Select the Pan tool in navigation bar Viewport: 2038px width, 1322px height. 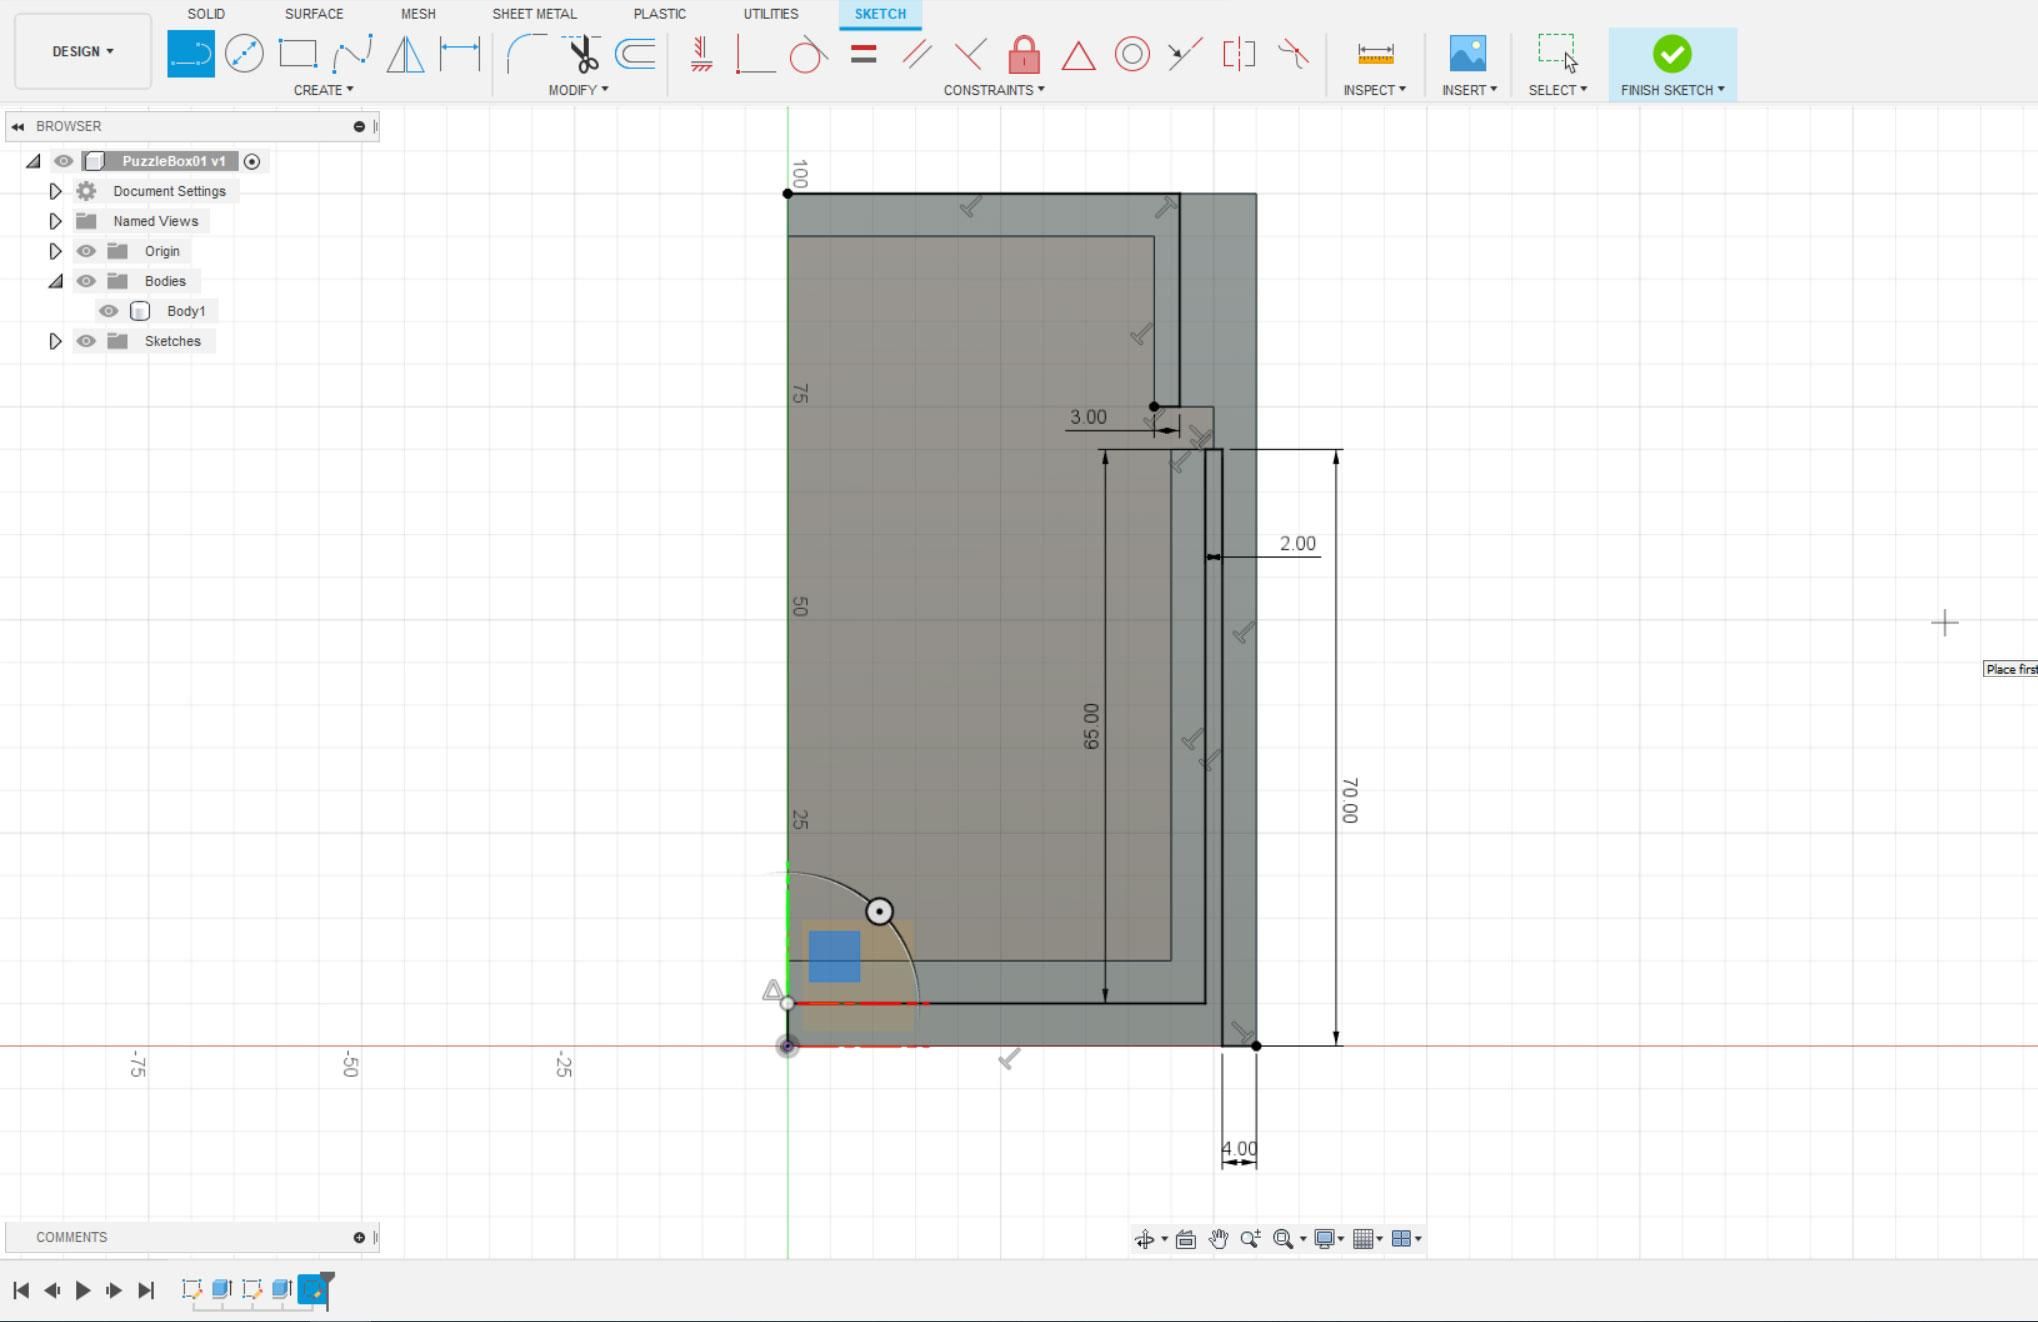[x=1219, y=1239]
